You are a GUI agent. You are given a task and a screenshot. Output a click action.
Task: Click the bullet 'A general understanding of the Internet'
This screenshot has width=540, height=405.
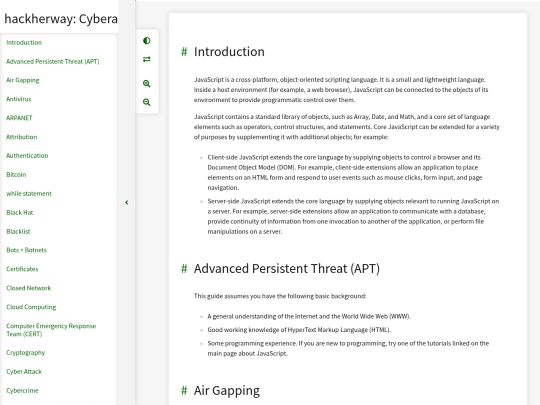point(309,316)
